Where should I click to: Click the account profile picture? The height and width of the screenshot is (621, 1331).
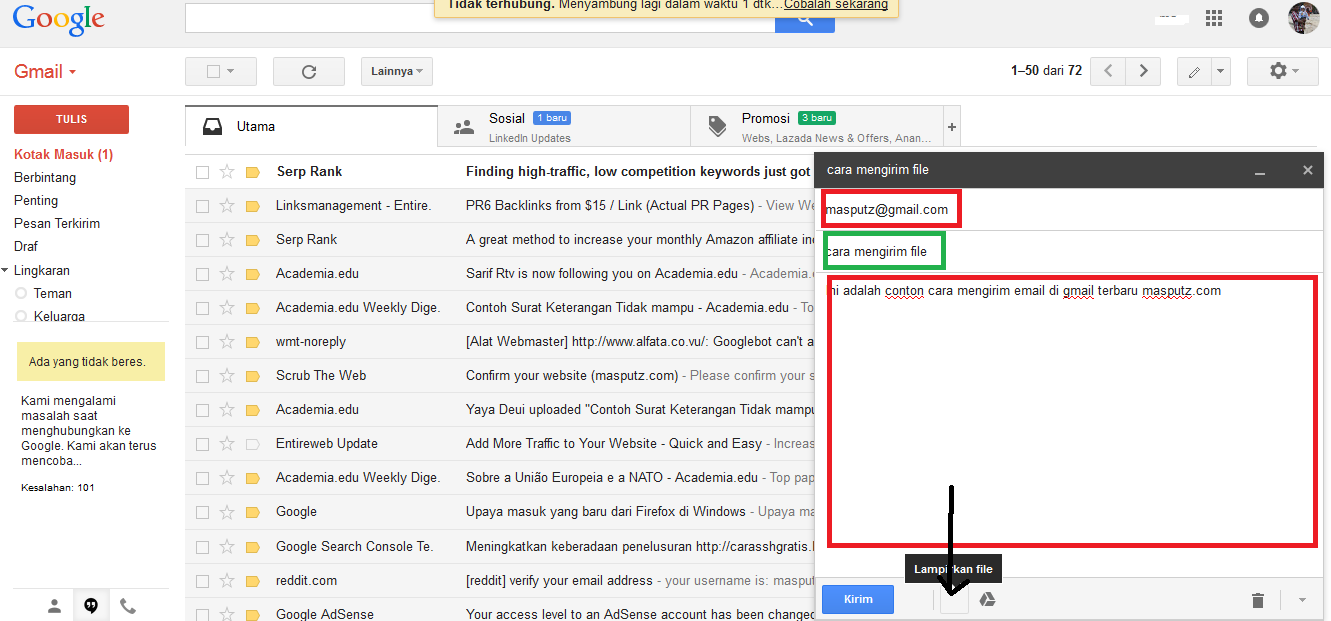tap(1303, 18)
